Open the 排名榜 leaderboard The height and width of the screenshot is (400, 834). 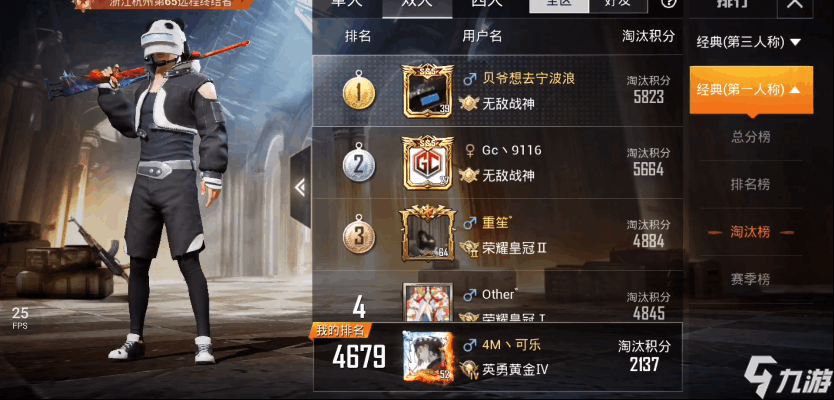tap(751, 185)
